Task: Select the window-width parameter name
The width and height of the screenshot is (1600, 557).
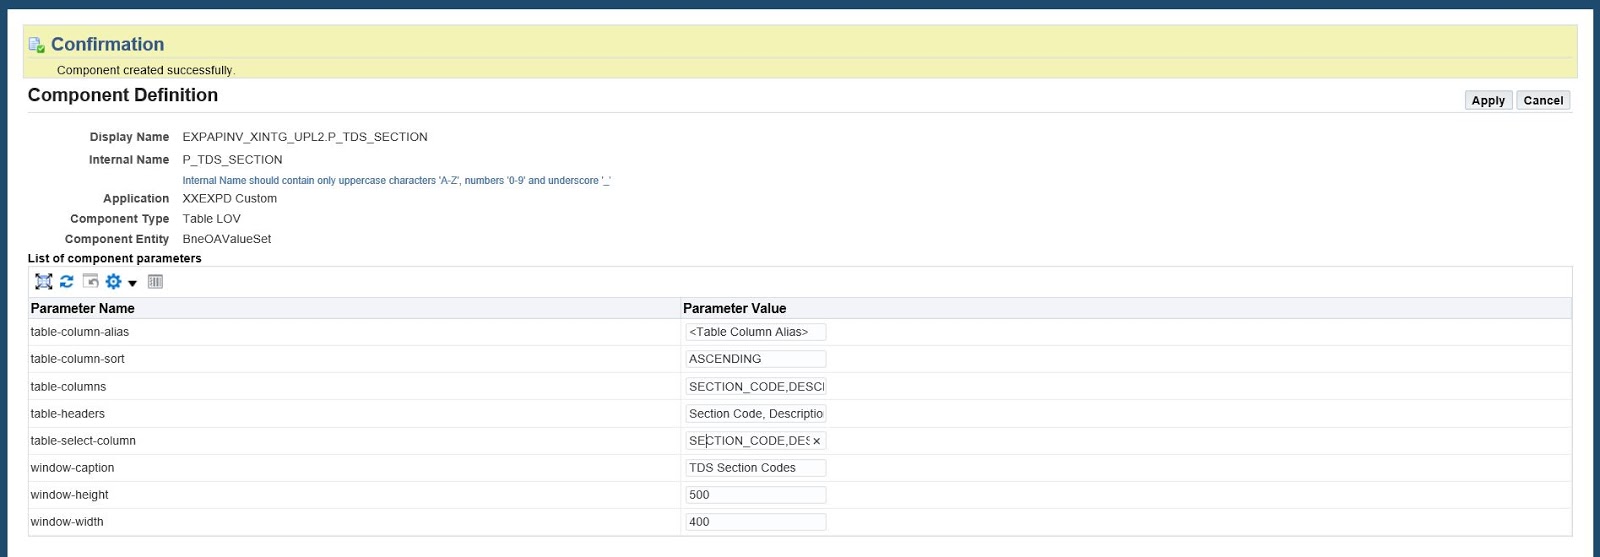Action: (67, 522)
